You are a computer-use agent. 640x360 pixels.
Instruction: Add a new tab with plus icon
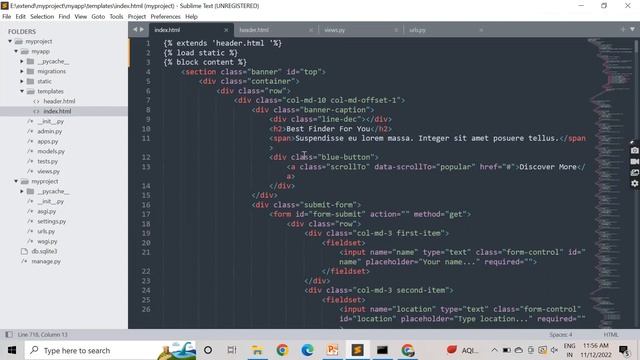click(x=623, y=29)
